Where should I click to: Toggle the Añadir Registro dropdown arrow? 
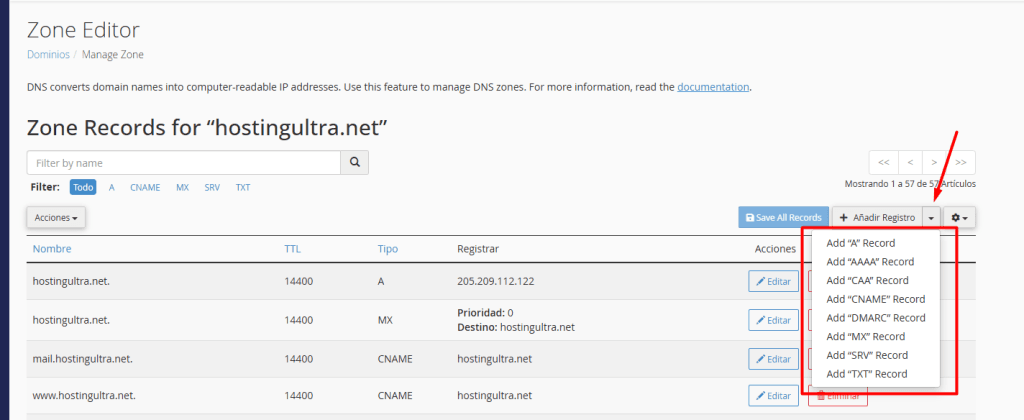coord(931,217)
